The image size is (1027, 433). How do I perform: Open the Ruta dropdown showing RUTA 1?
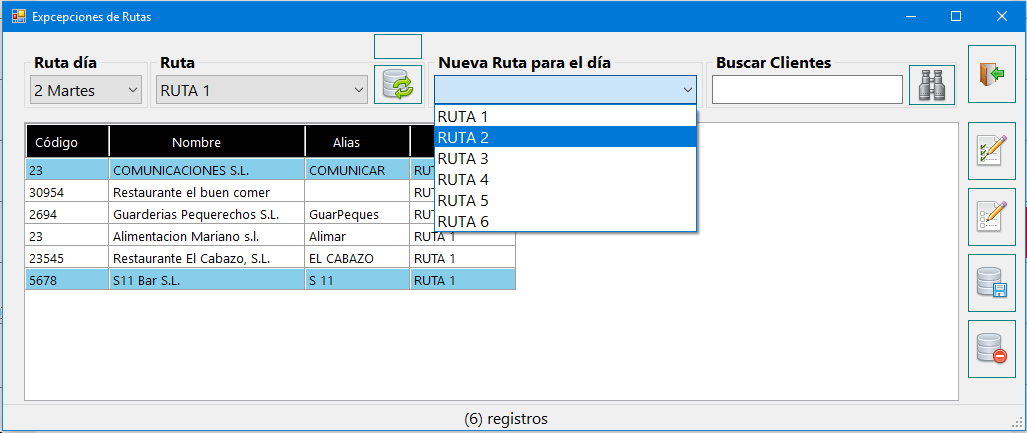click(x=263, y=90)
